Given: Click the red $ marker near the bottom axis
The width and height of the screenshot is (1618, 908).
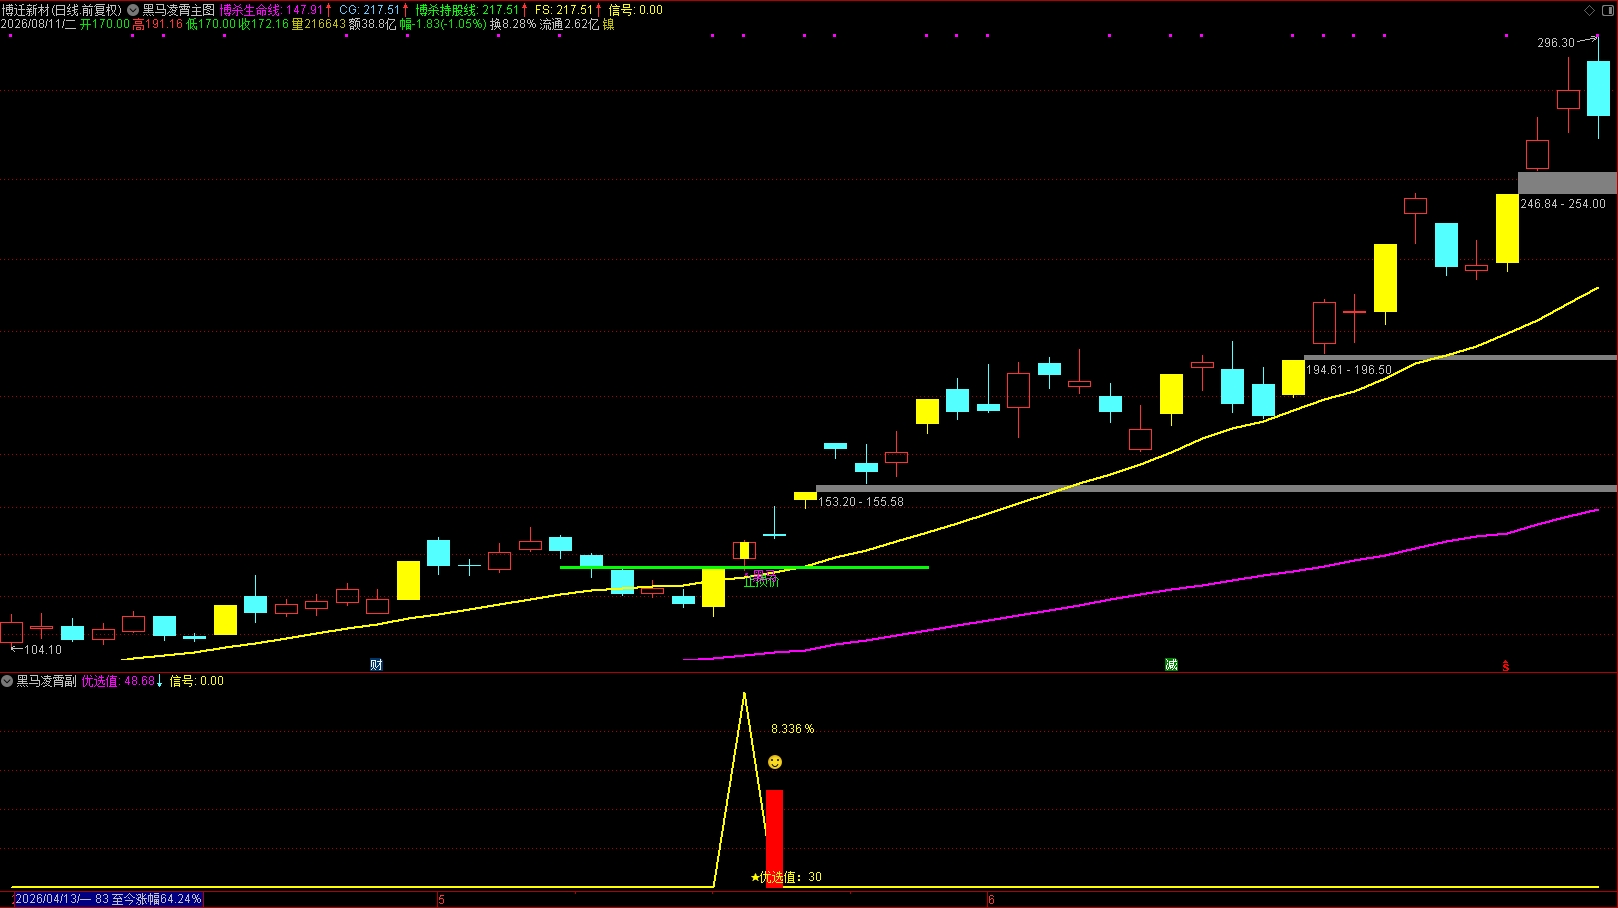Looking at the screenshot, I should [x=1506, y=666].
